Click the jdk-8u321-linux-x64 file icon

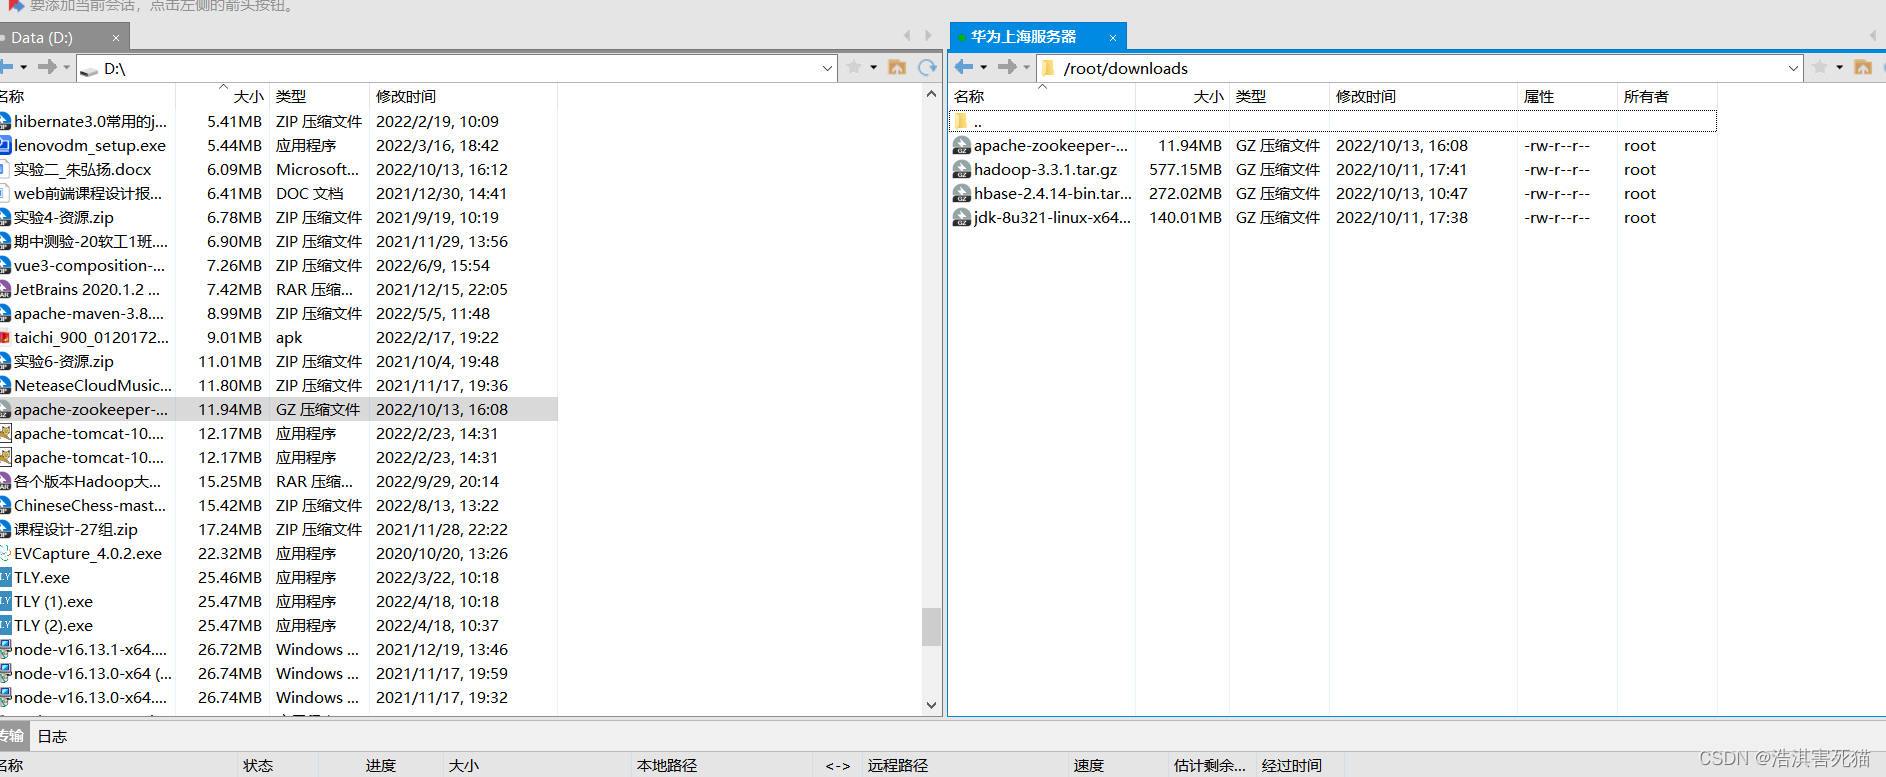pos(961,218)
